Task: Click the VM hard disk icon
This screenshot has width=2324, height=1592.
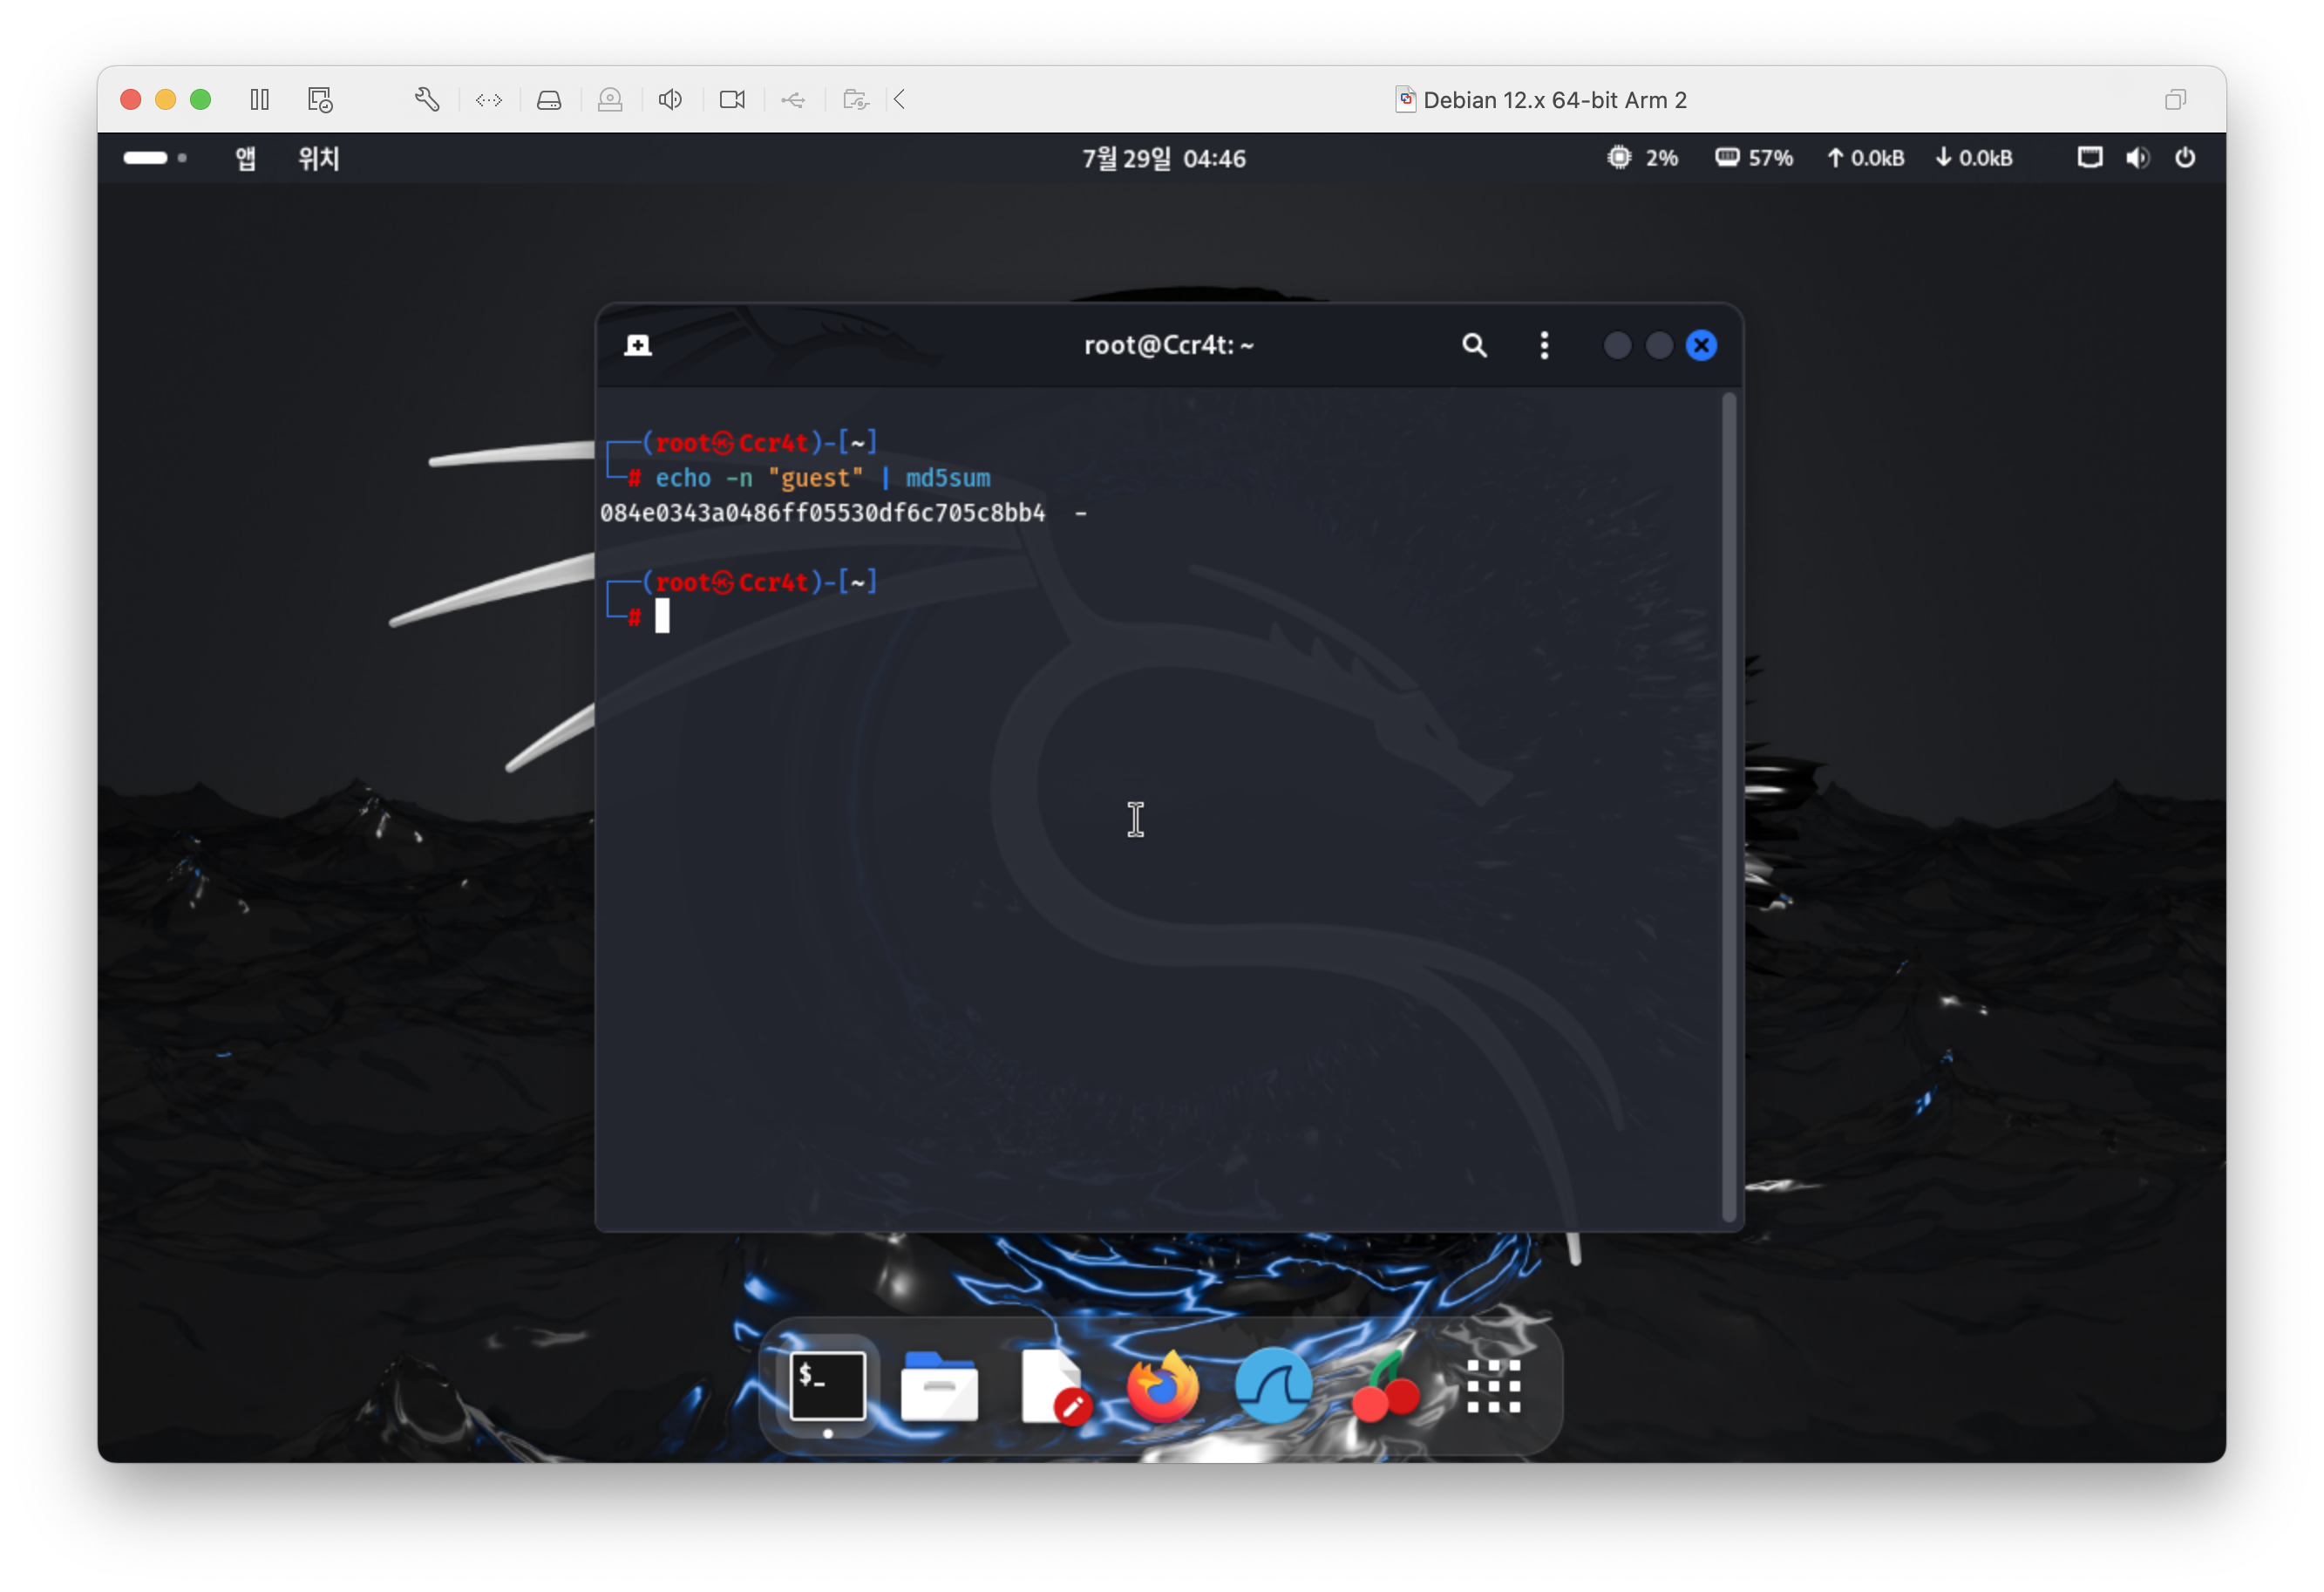Action: tap(549, 100)
